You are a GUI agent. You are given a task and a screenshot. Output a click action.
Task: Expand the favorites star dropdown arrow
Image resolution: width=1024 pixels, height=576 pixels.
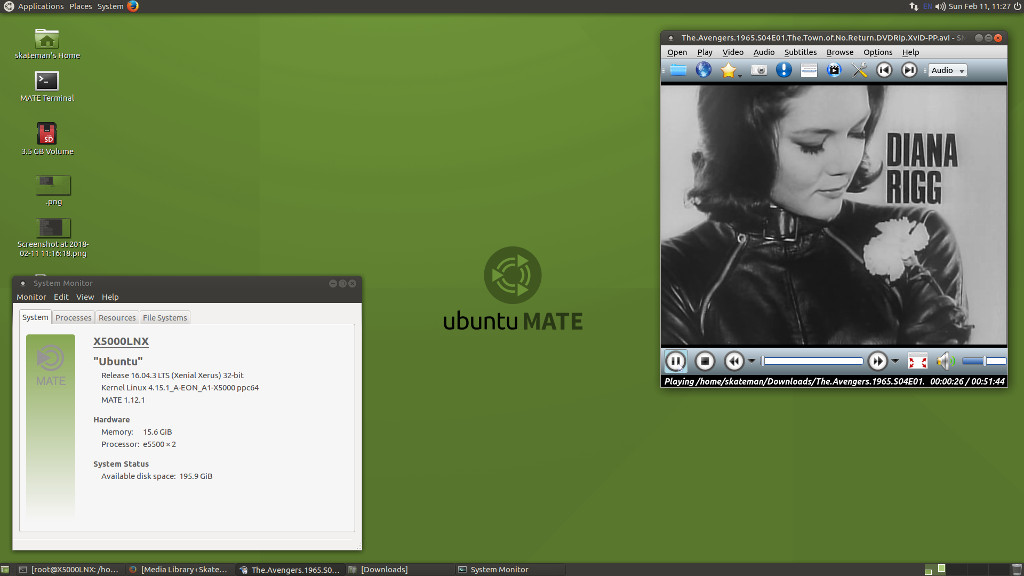740,75
